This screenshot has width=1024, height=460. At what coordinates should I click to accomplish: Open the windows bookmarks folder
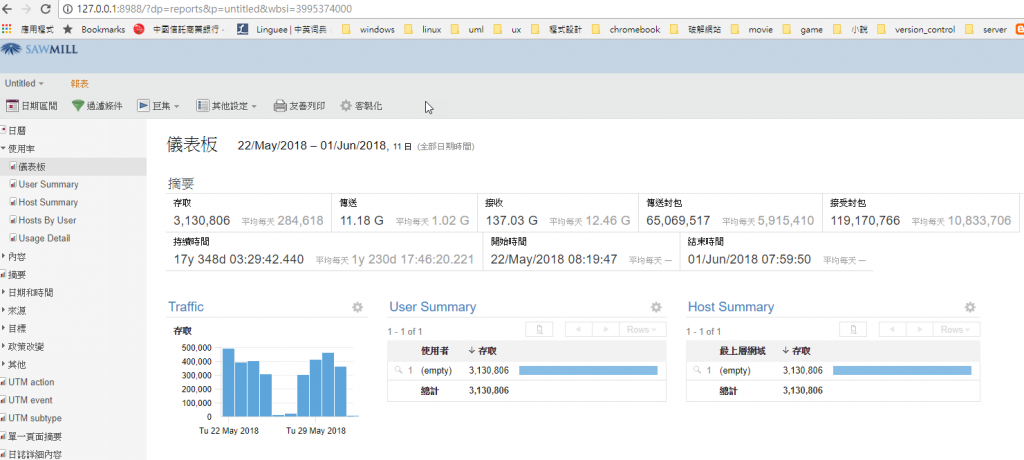370,29
